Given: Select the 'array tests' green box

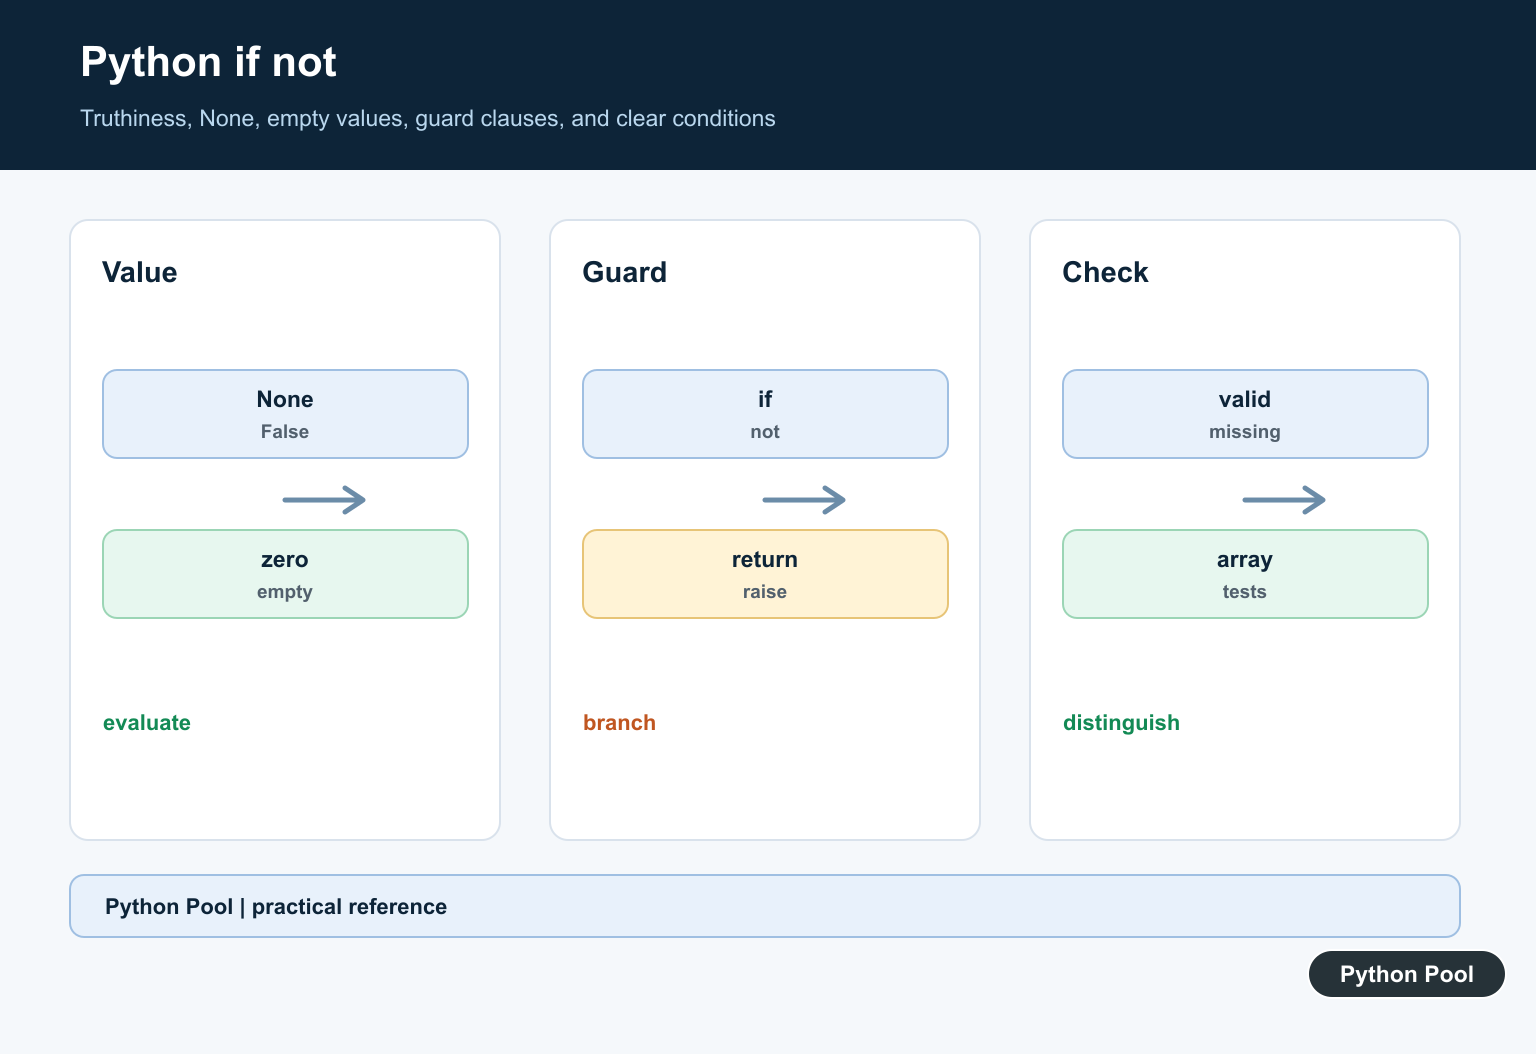Looking at the screenshot, I should 1245,574.
